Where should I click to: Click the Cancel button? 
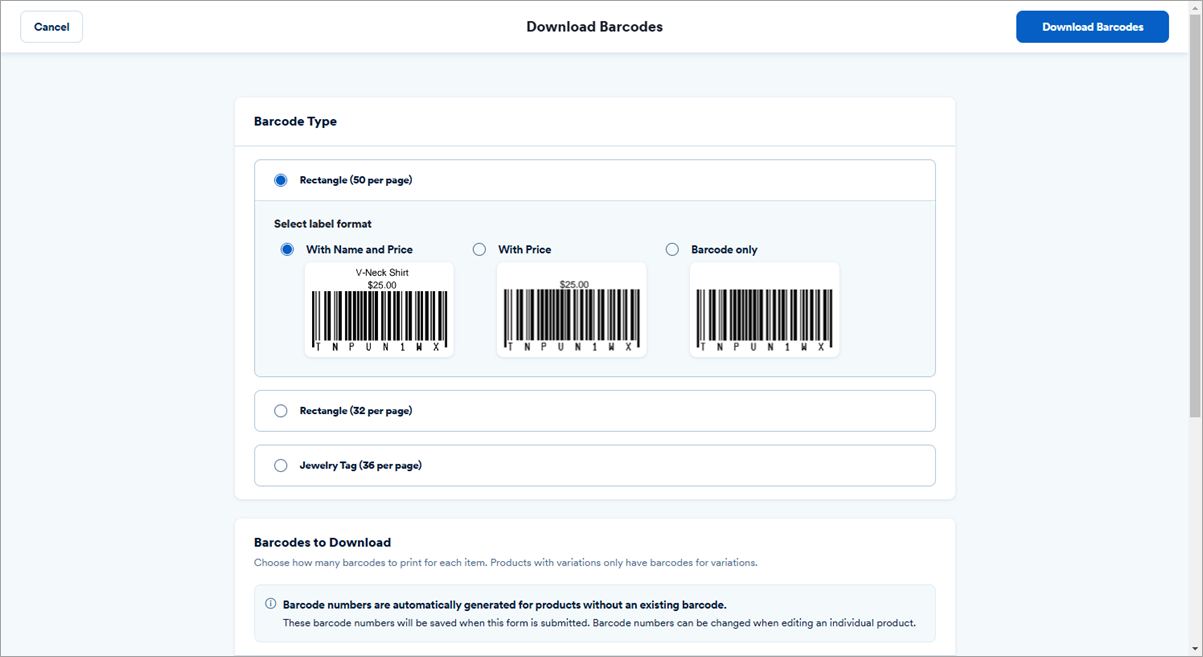pyautogui.click(x=51, y=26)
